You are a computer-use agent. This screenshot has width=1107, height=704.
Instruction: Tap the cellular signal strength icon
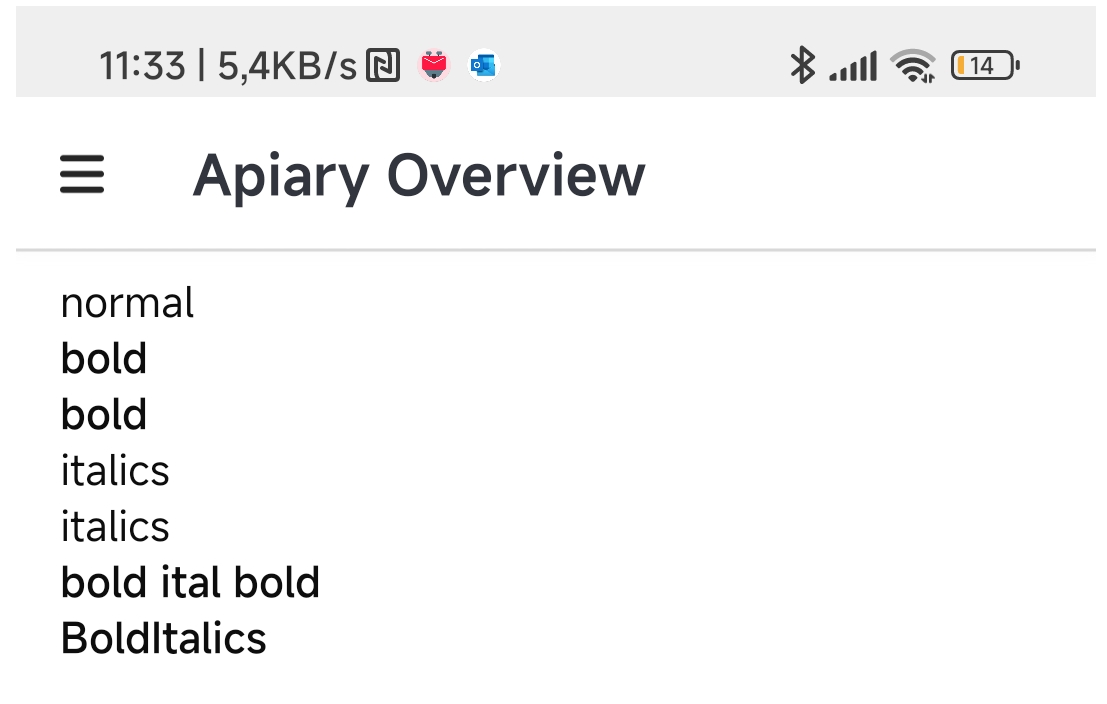853,67
